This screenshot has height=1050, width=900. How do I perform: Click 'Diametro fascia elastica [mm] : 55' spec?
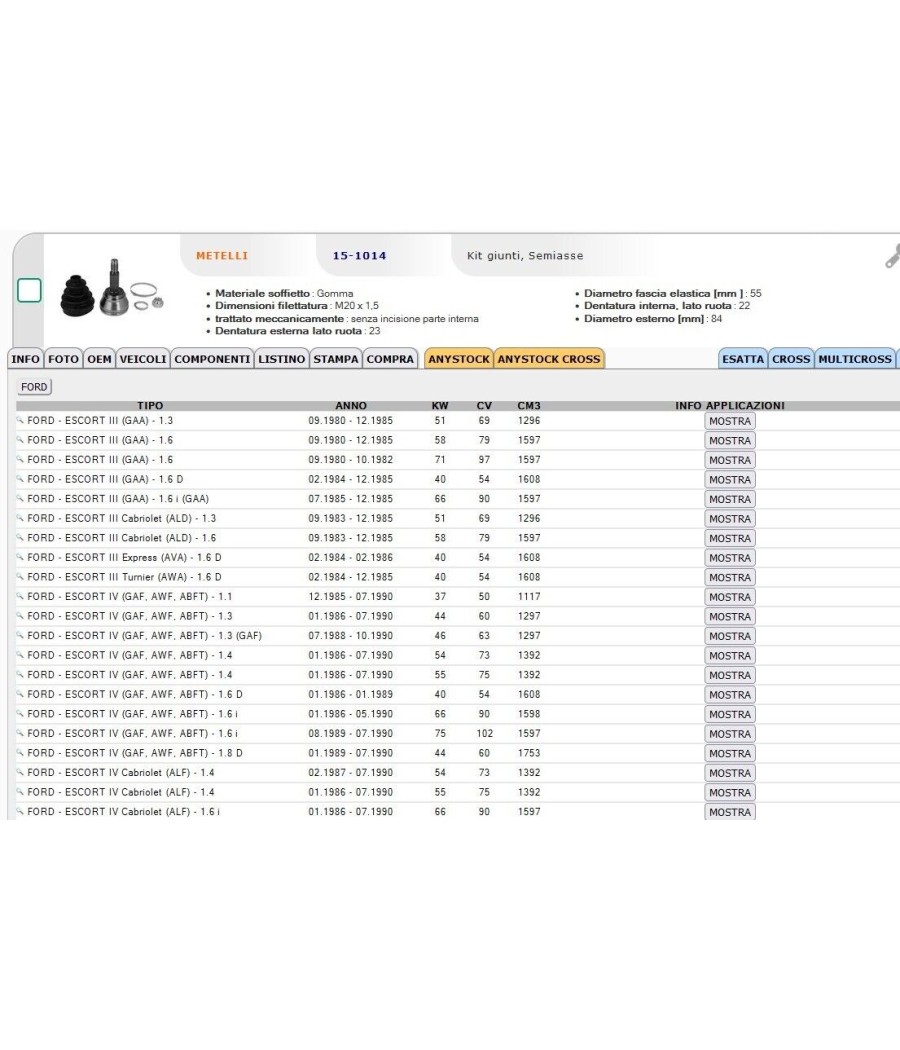(672, 293)
